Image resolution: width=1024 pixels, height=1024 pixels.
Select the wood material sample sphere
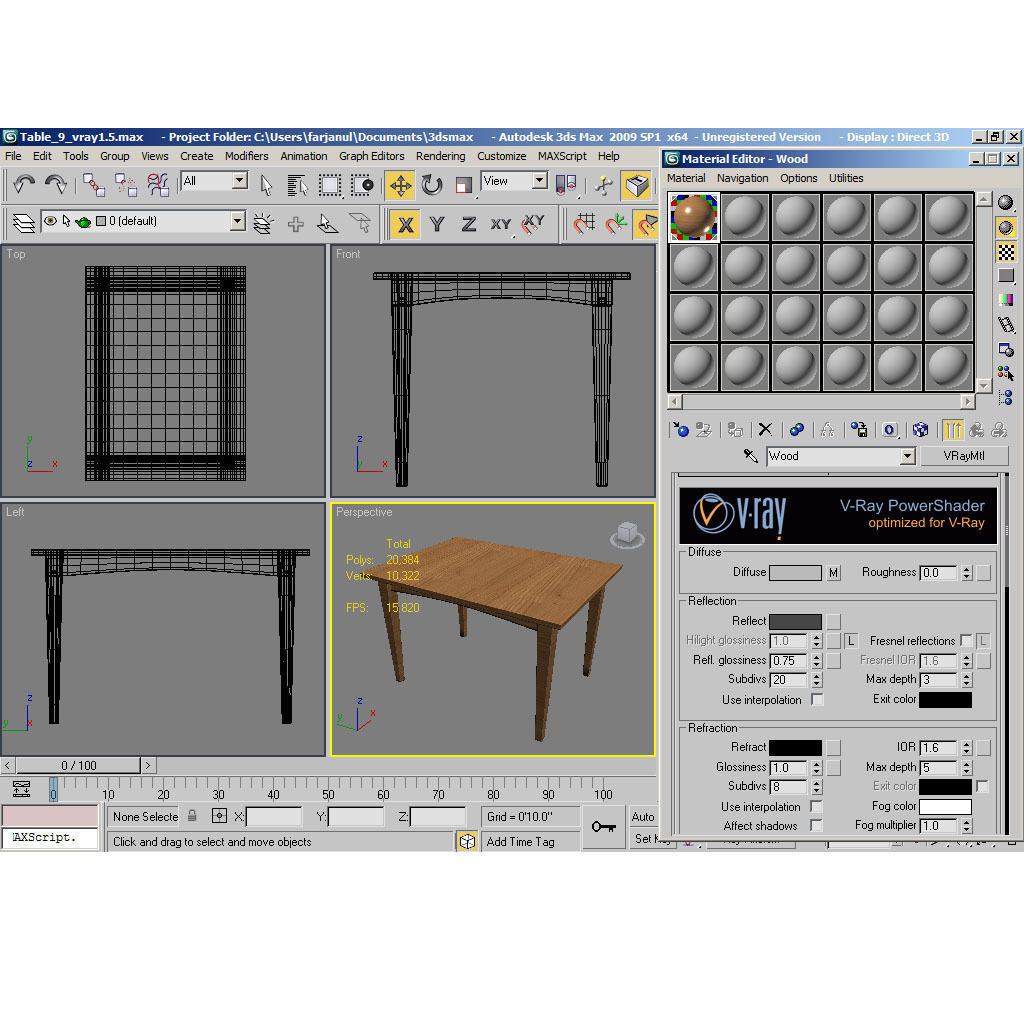coord(694,217)
